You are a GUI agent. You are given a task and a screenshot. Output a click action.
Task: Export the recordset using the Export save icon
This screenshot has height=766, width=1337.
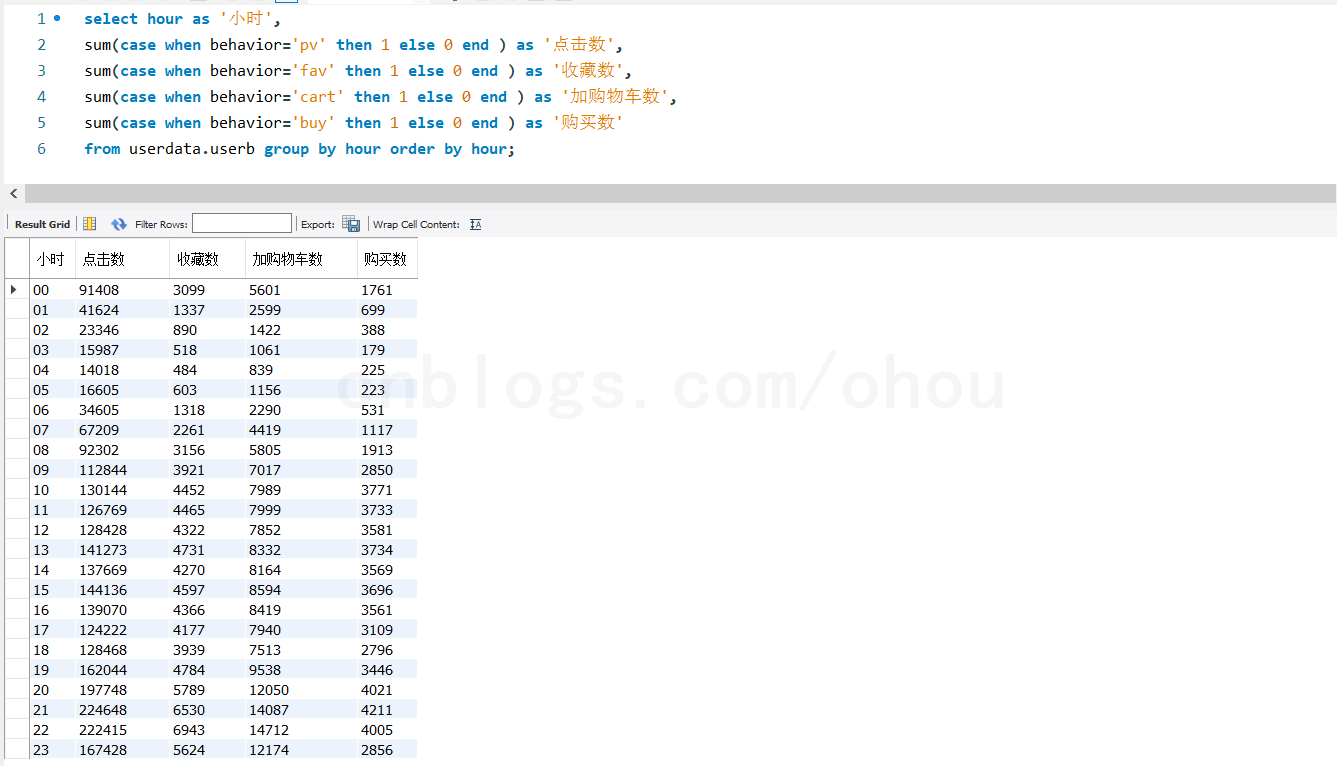click(351, 224)
